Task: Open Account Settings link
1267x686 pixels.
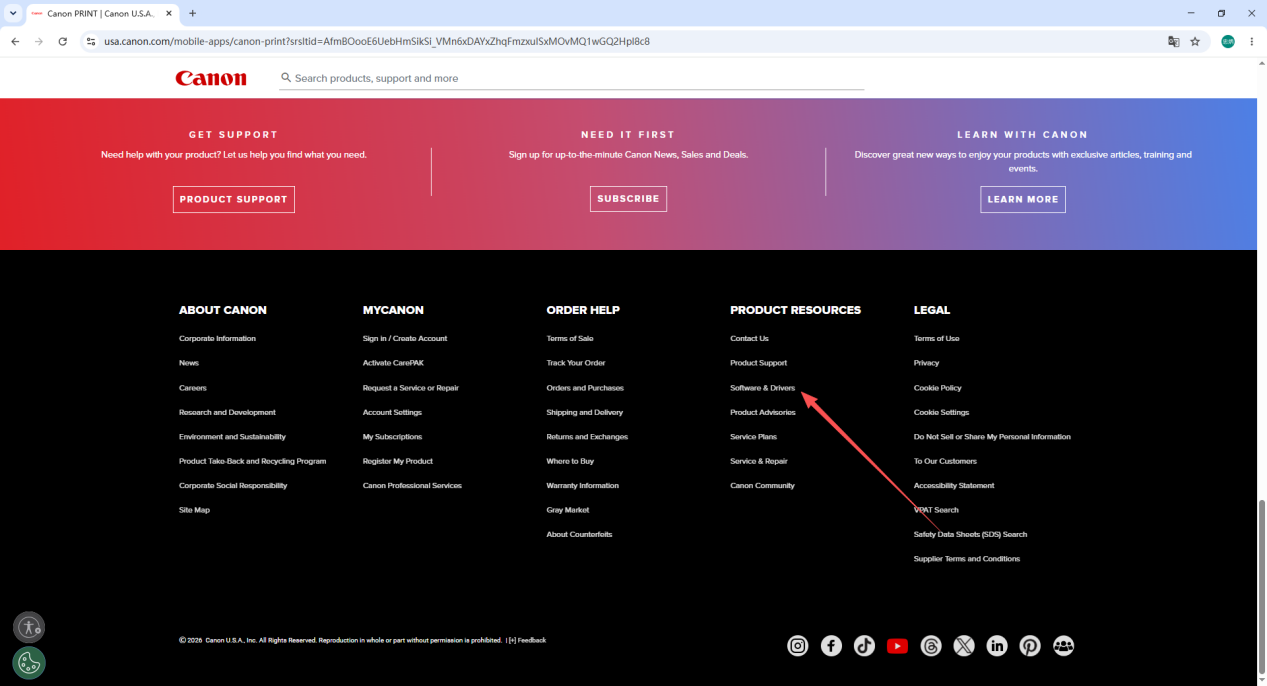Action: tap(392, 412)
